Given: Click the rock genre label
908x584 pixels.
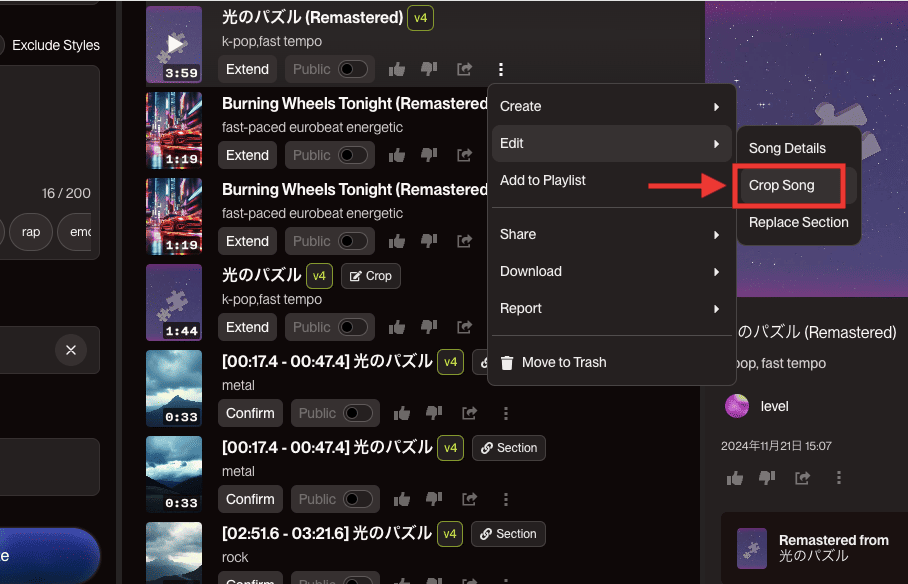Looking at the screenshot, I should (x=235, y=557).
